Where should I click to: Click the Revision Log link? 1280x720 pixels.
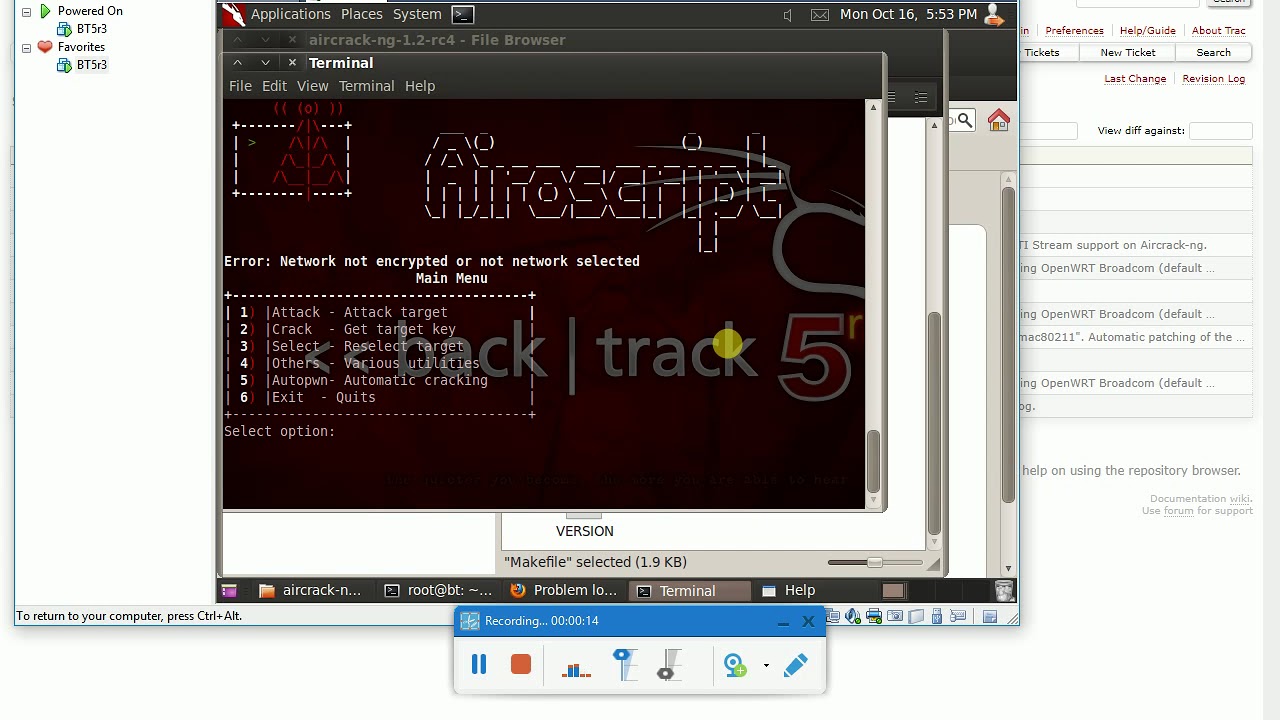[x=1213, y=79]
